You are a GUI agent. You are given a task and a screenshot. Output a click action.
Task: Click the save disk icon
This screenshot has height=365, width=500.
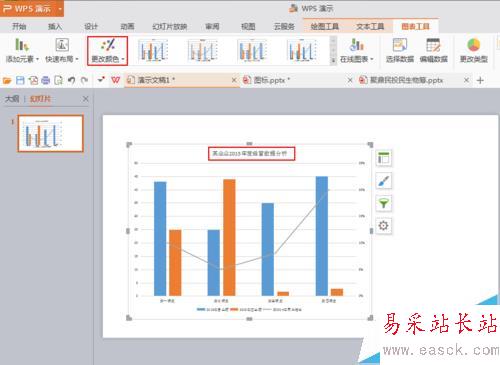pos(20,80)
